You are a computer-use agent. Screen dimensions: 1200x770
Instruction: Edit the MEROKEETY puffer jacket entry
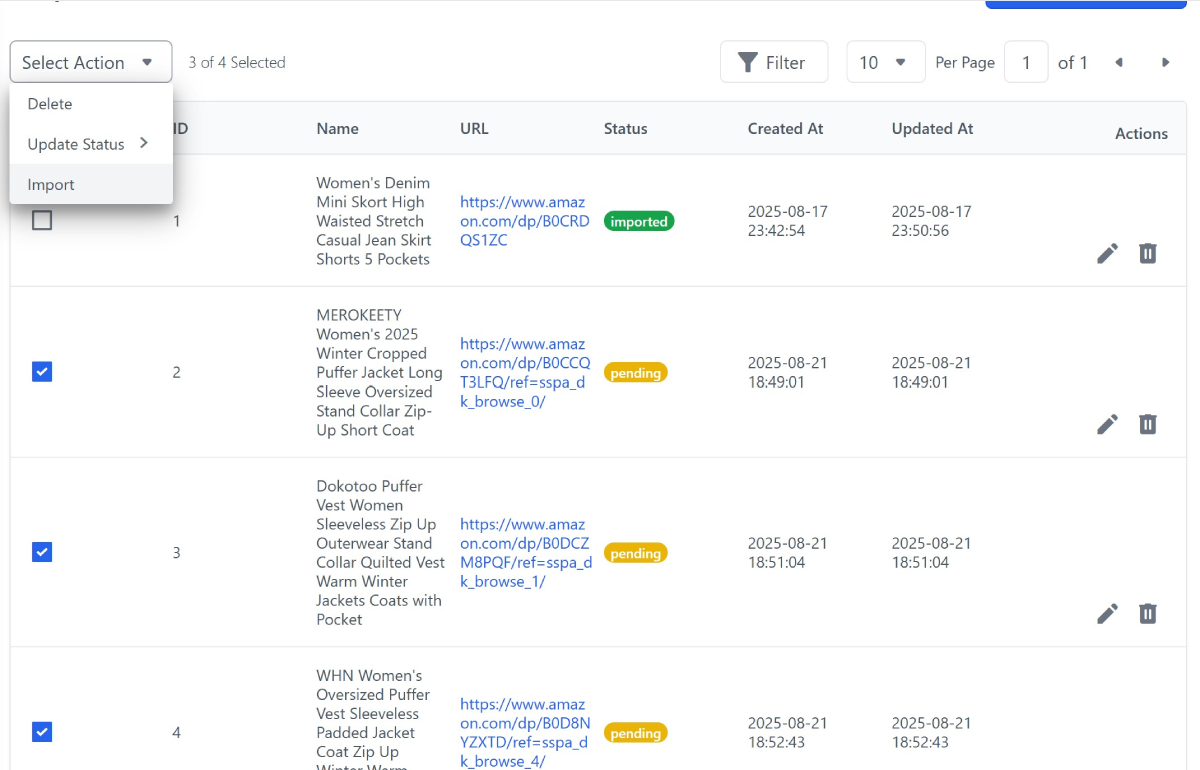pyautogui.click(x=1107, y=424)
